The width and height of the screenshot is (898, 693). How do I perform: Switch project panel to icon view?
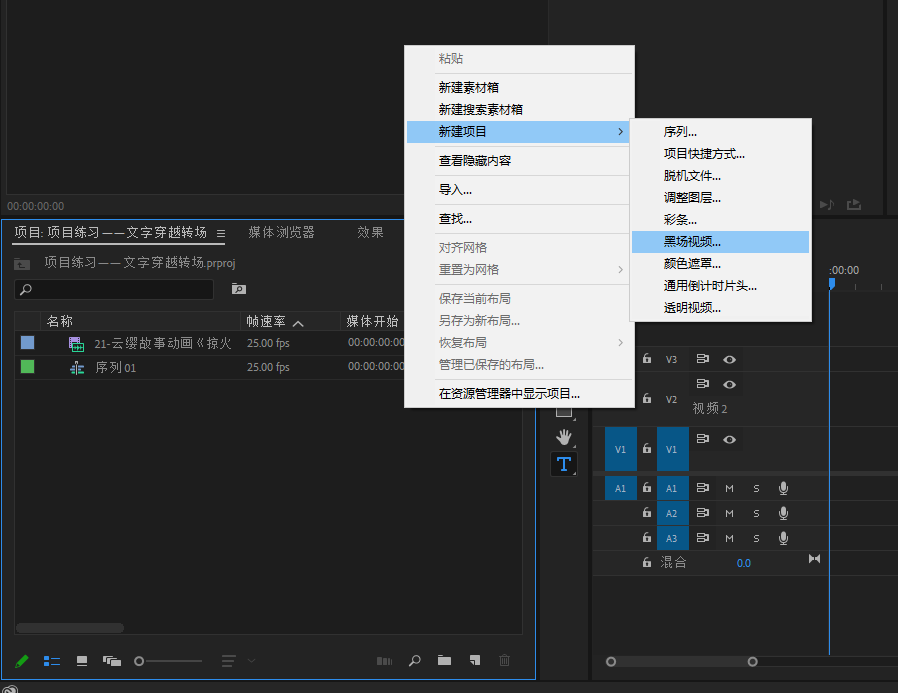point(82,661)
